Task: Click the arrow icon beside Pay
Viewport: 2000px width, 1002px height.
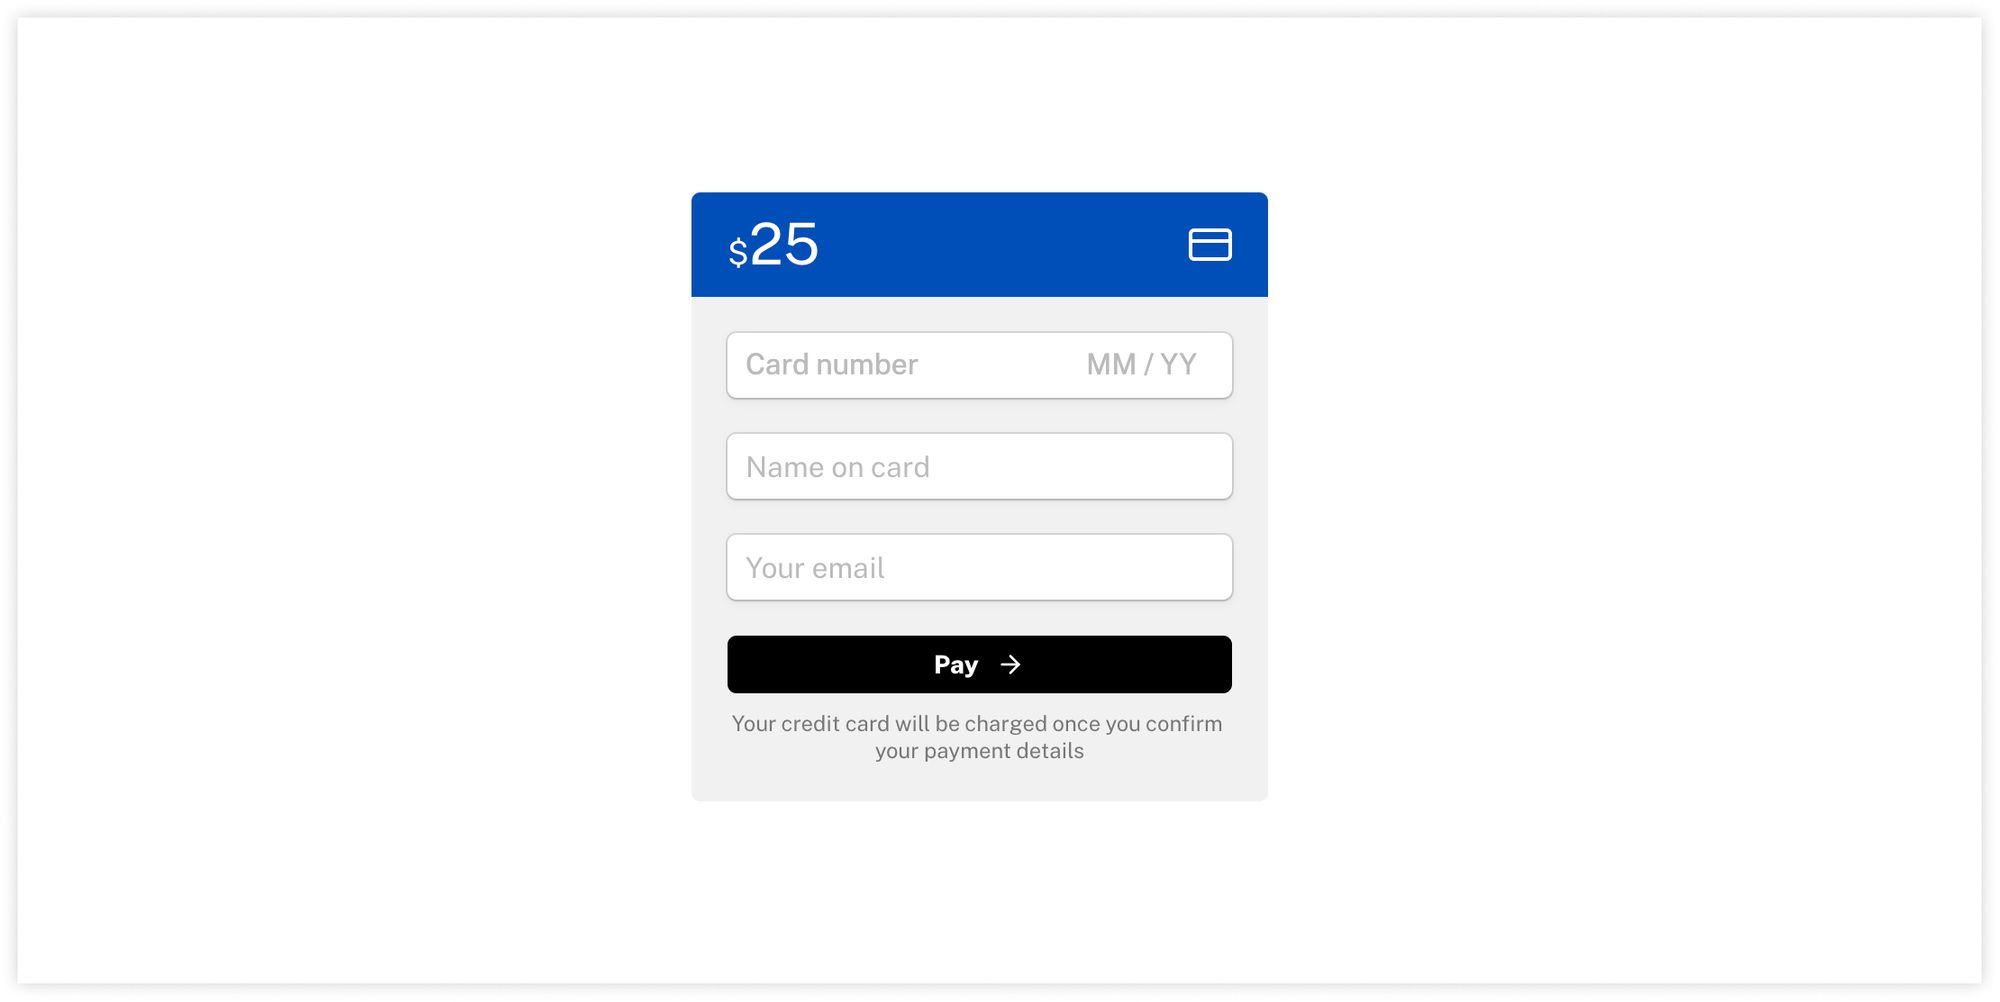Action: tap(1011, 665)
